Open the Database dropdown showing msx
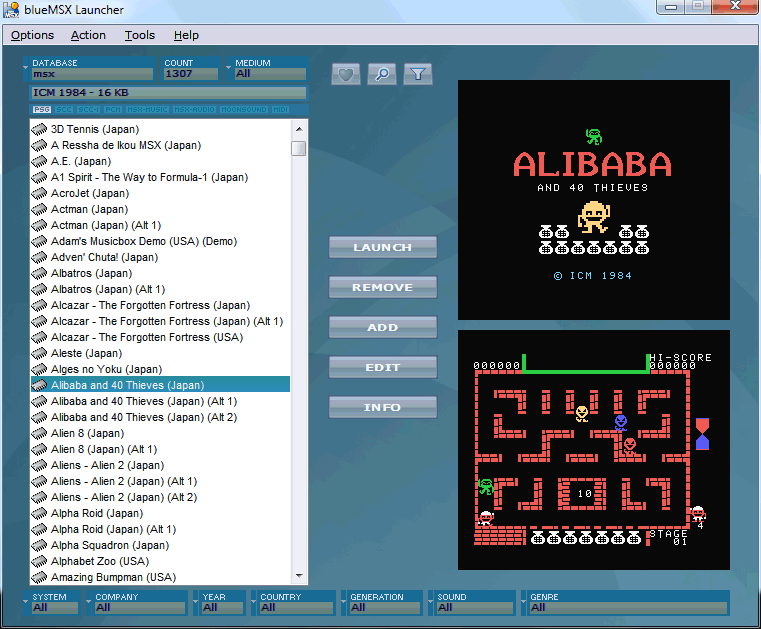This screenshot has width=761, height=629. click(88, 69)
